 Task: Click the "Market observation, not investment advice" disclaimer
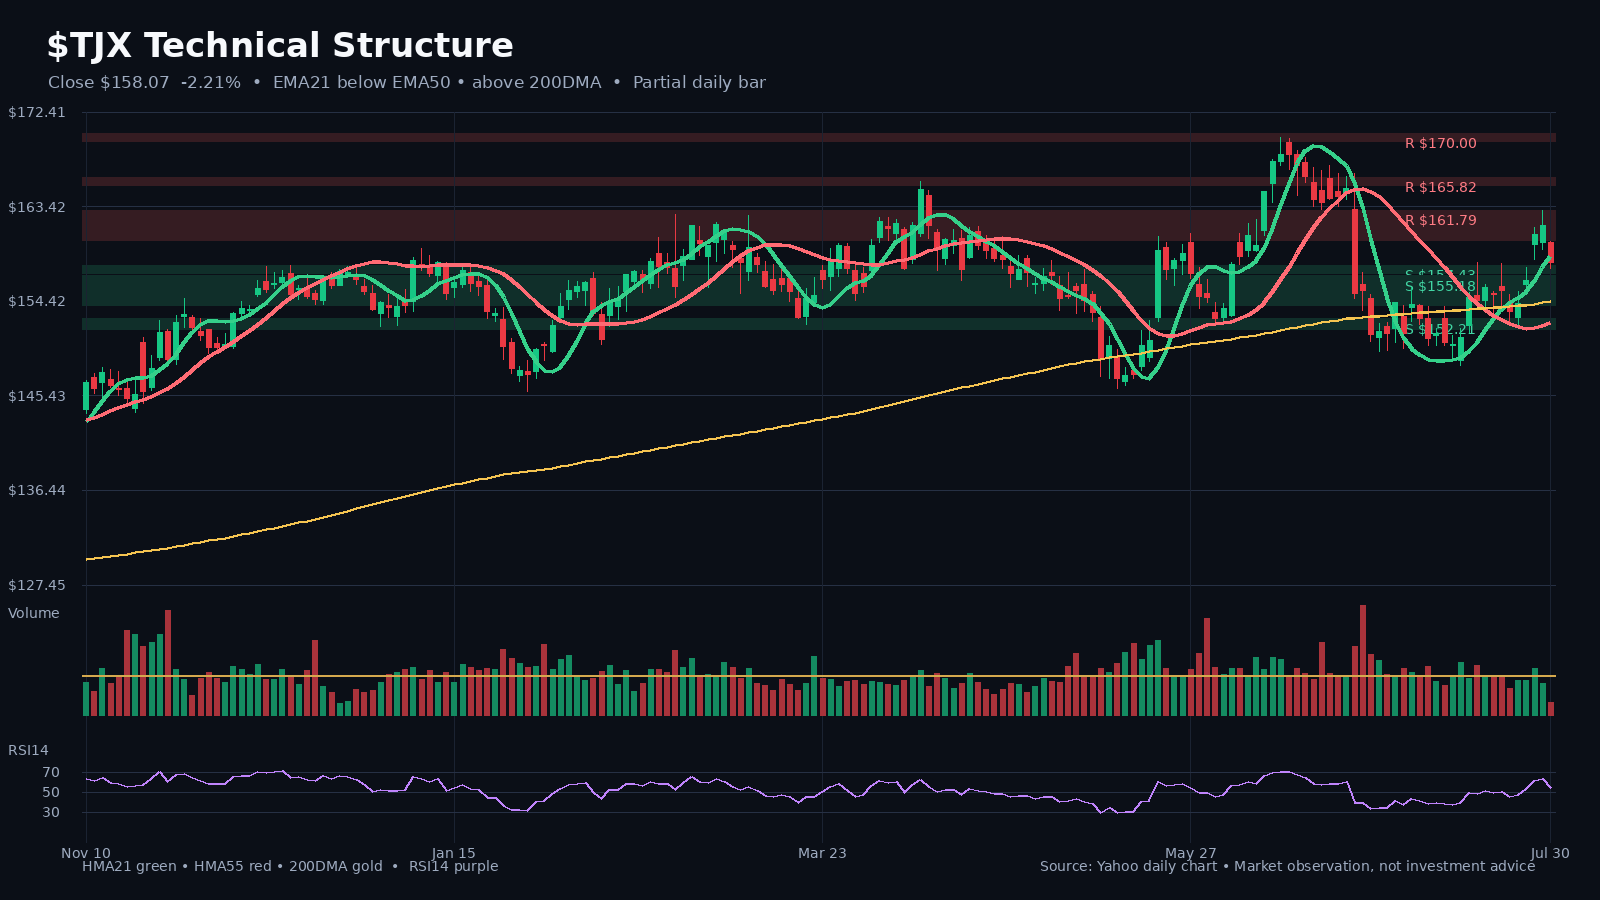click(1385, 867)
